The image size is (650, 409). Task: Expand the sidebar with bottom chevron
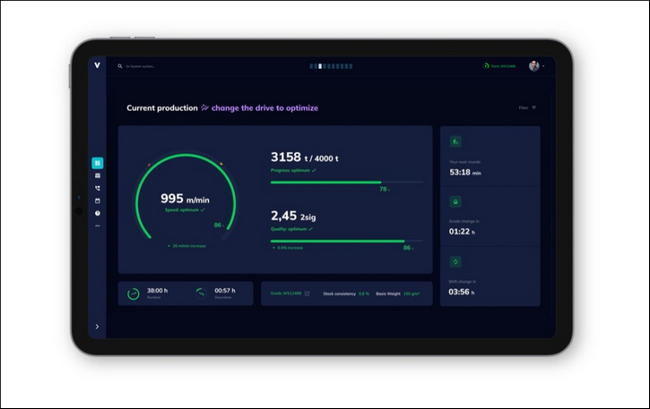coord(97,327)
